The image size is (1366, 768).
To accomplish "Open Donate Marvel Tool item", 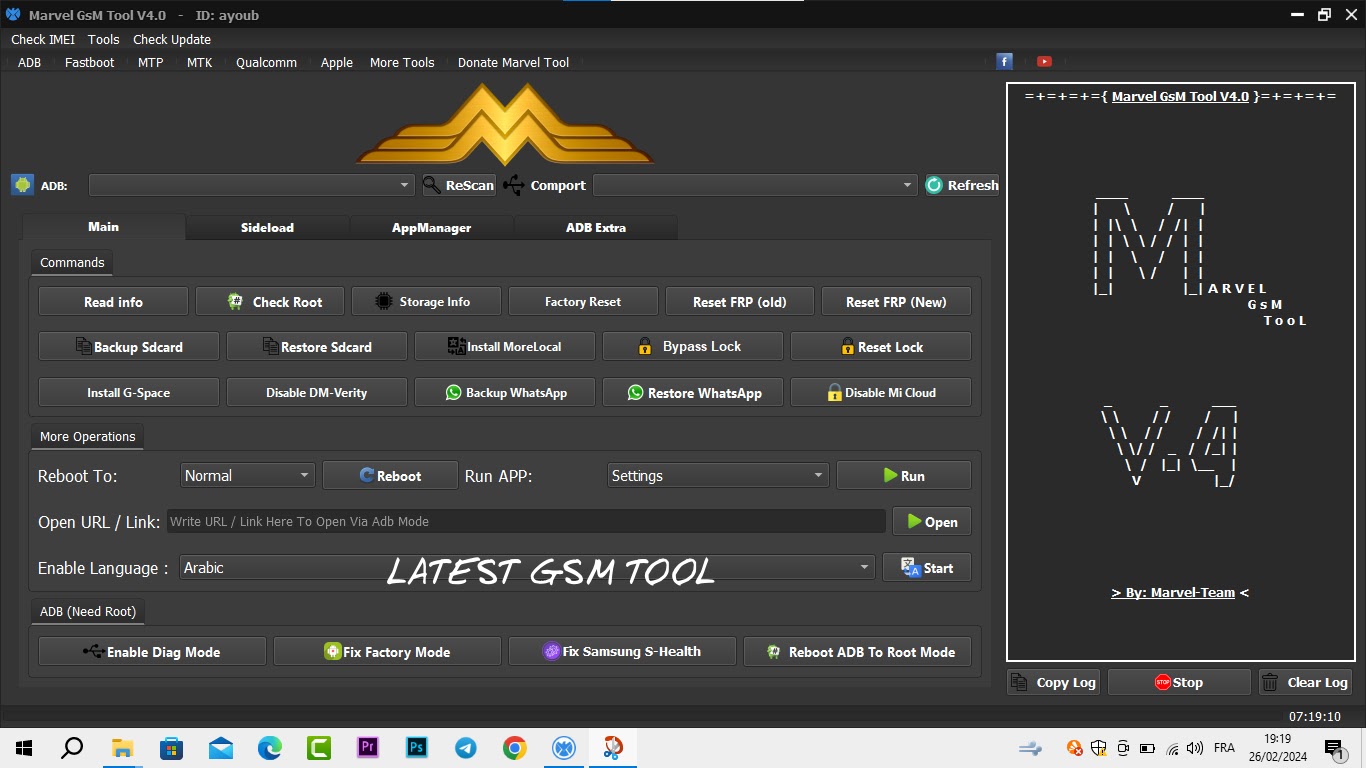I will [x=513, y=62].
